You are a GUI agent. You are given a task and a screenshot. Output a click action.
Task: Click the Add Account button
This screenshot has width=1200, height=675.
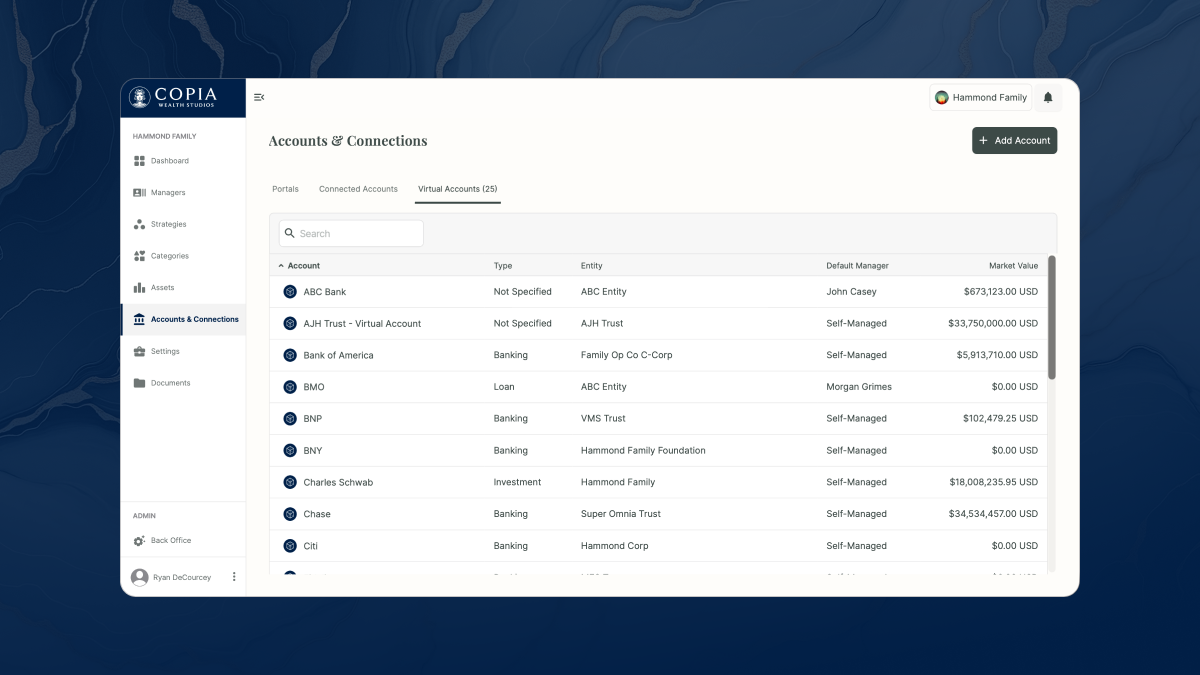(x=1014, y=141)
